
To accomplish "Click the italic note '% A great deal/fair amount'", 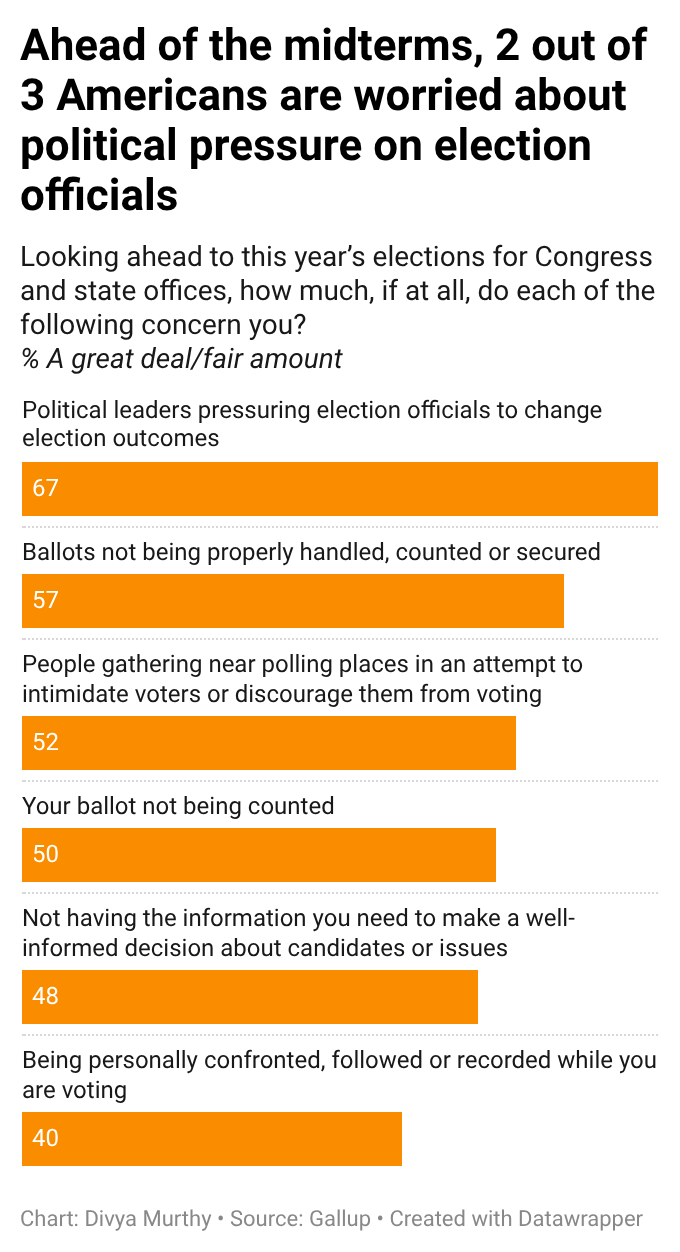I will coord(182,359).
